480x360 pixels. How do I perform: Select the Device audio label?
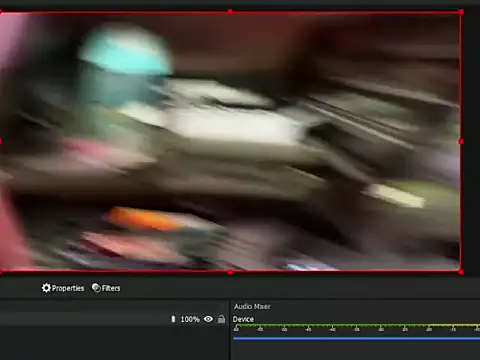[243, 319]
